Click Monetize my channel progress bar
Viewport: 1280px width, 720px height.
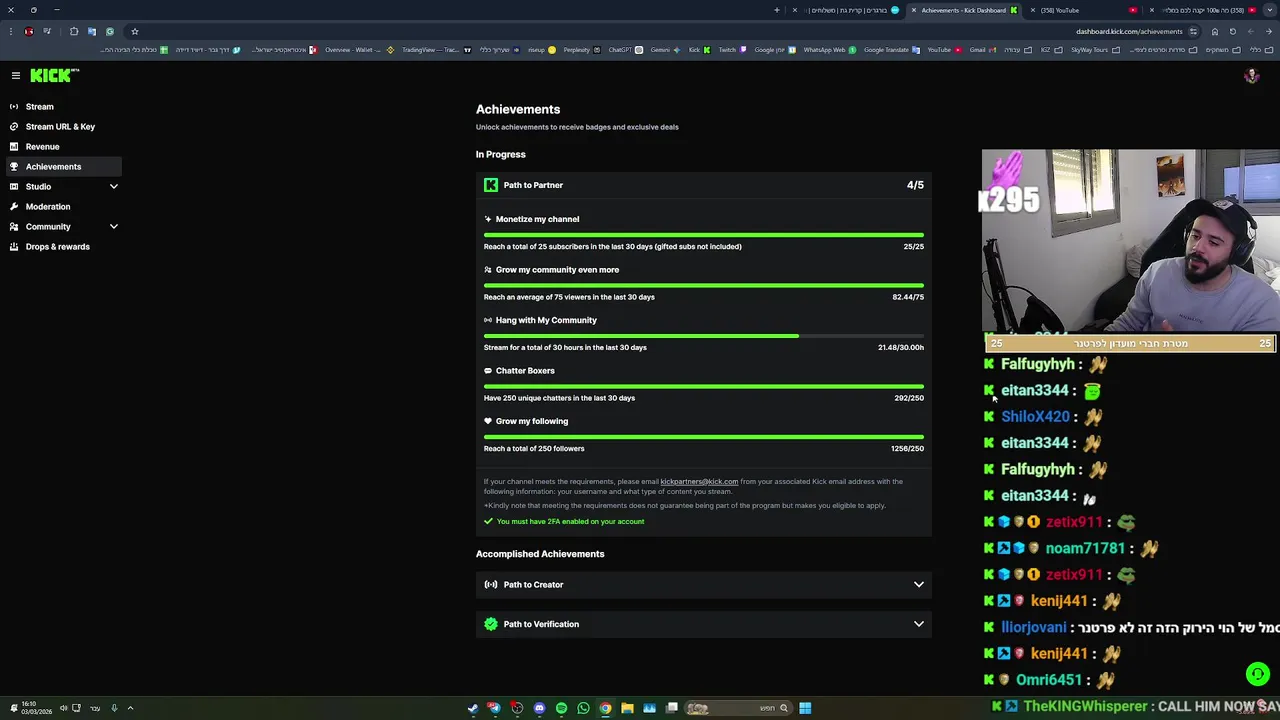[703, 235]
